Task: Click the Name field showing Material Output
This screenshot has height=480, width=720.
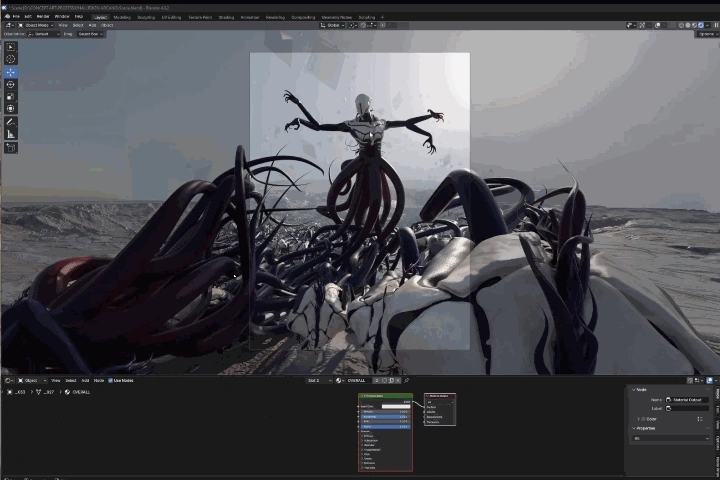Action: point(687,400)
